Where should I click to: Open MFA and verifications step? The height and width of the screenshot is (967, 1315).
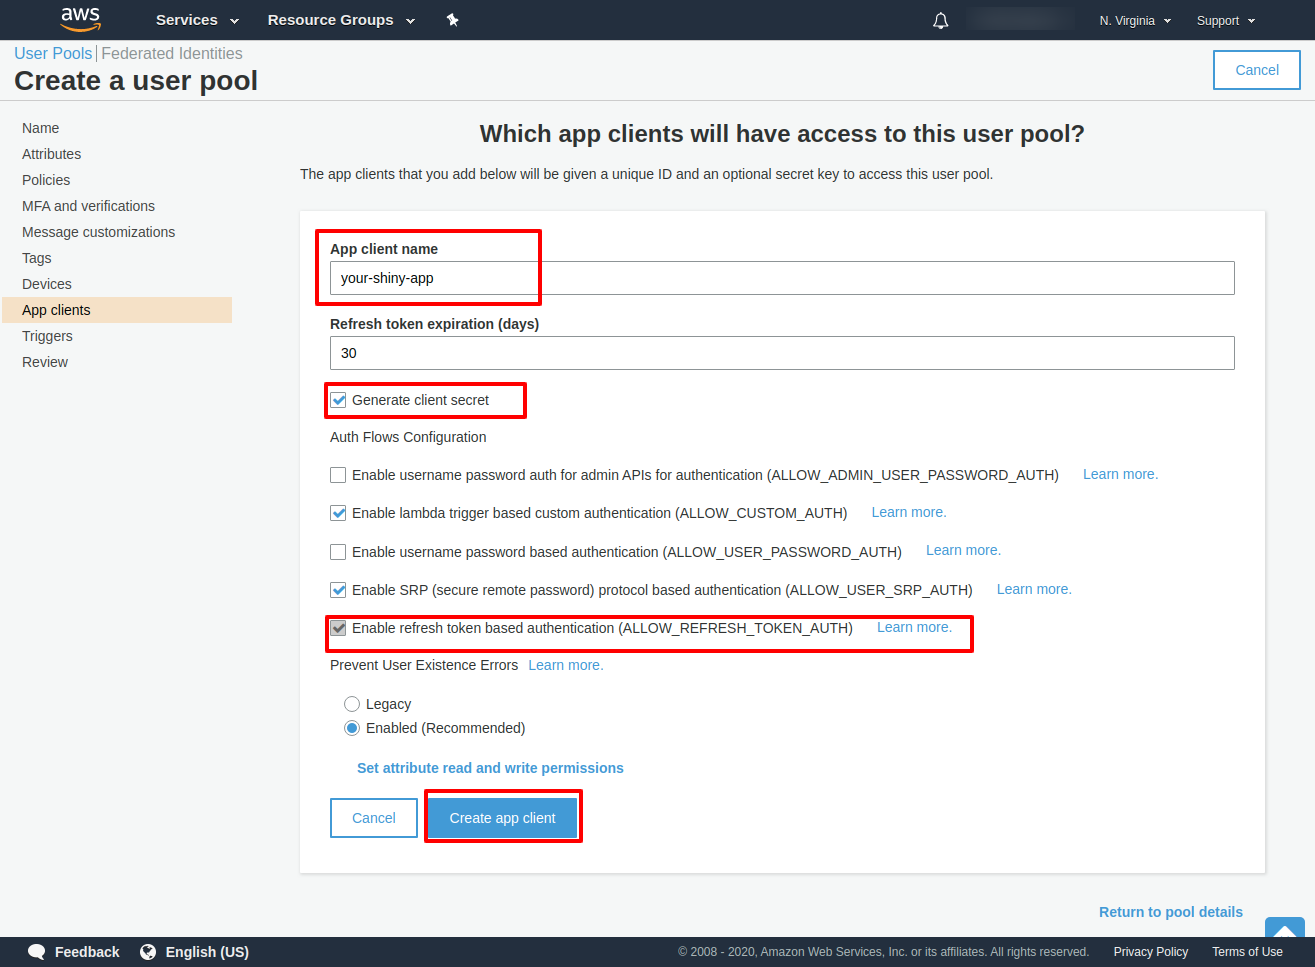pos(88,206)
